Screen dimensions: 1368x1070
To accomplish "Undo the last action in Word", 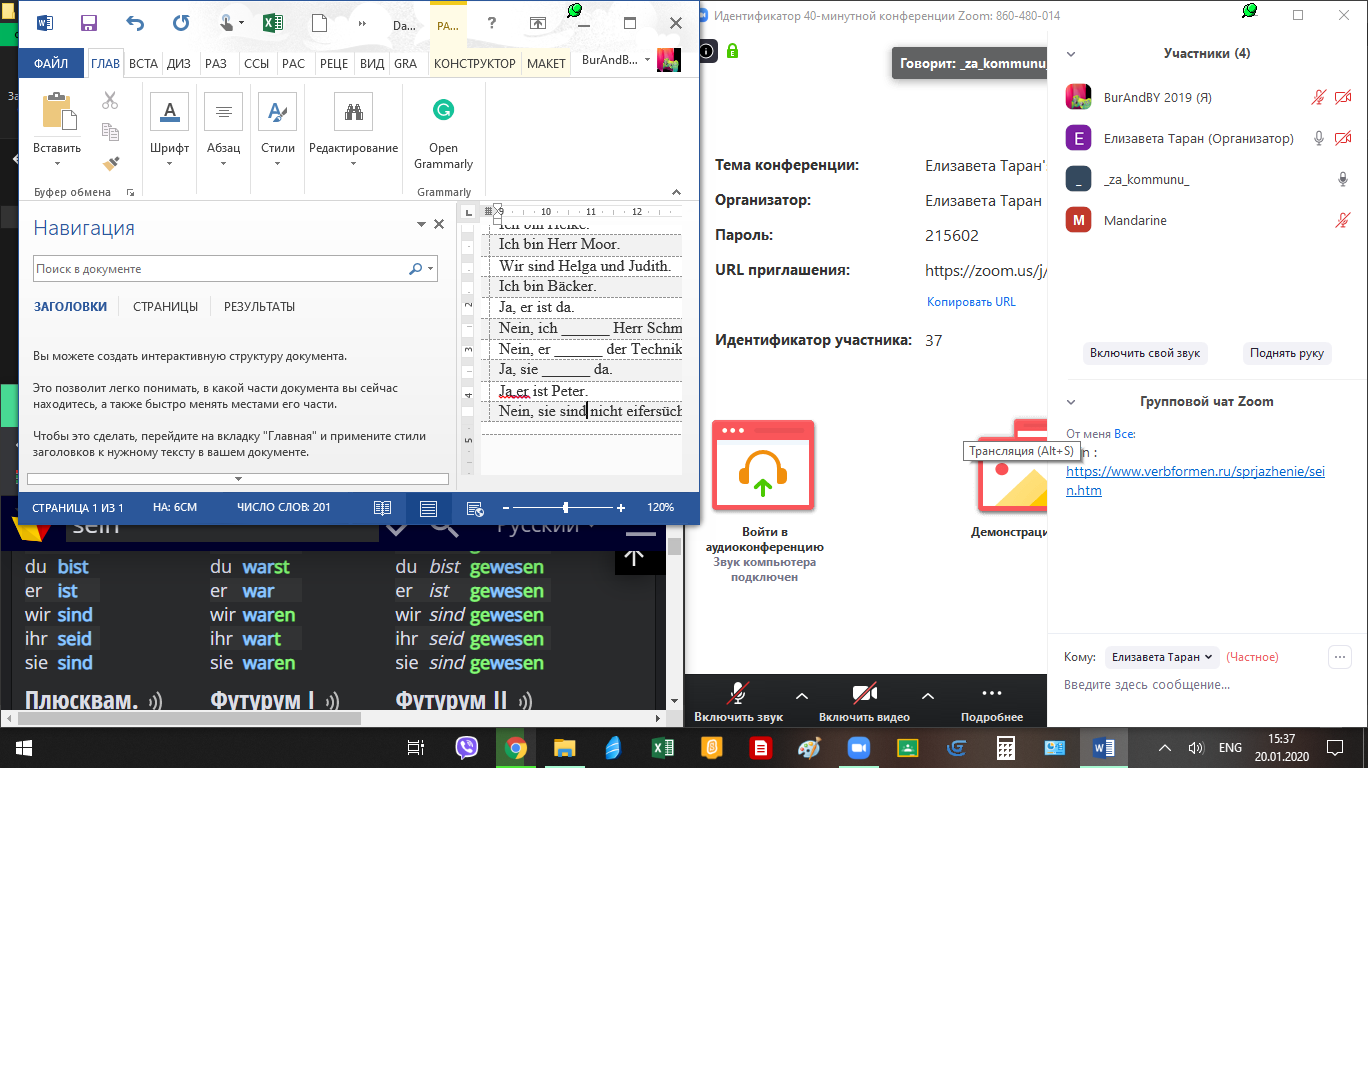I will 135,23.
